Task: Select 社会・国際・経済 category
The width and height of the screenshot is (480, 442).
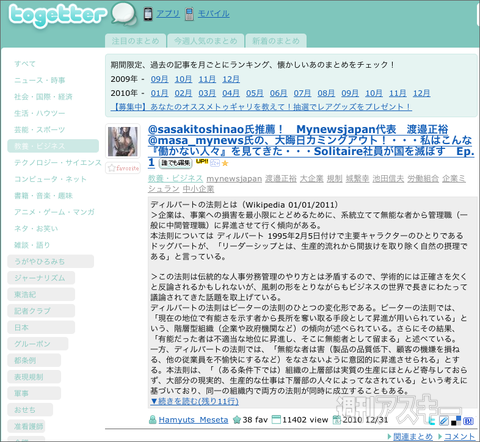Action: [x=43, y=97]
